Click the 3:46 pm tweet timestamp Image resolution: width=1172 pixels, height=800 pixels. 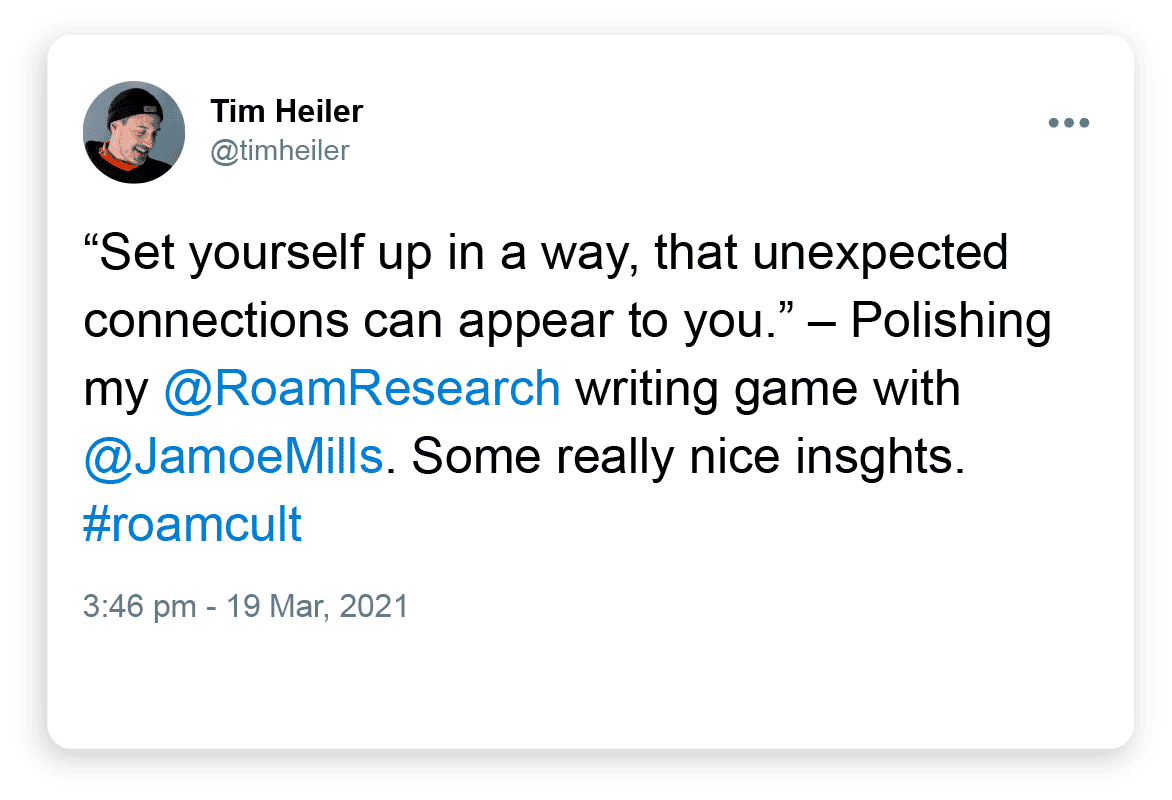pyautogui.click(x=247, y=607)
